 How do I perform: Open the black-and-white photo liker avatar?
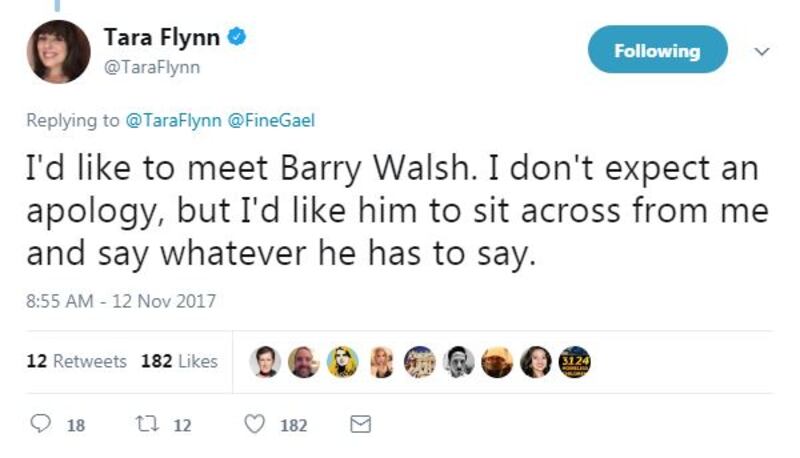click(459, 361)
